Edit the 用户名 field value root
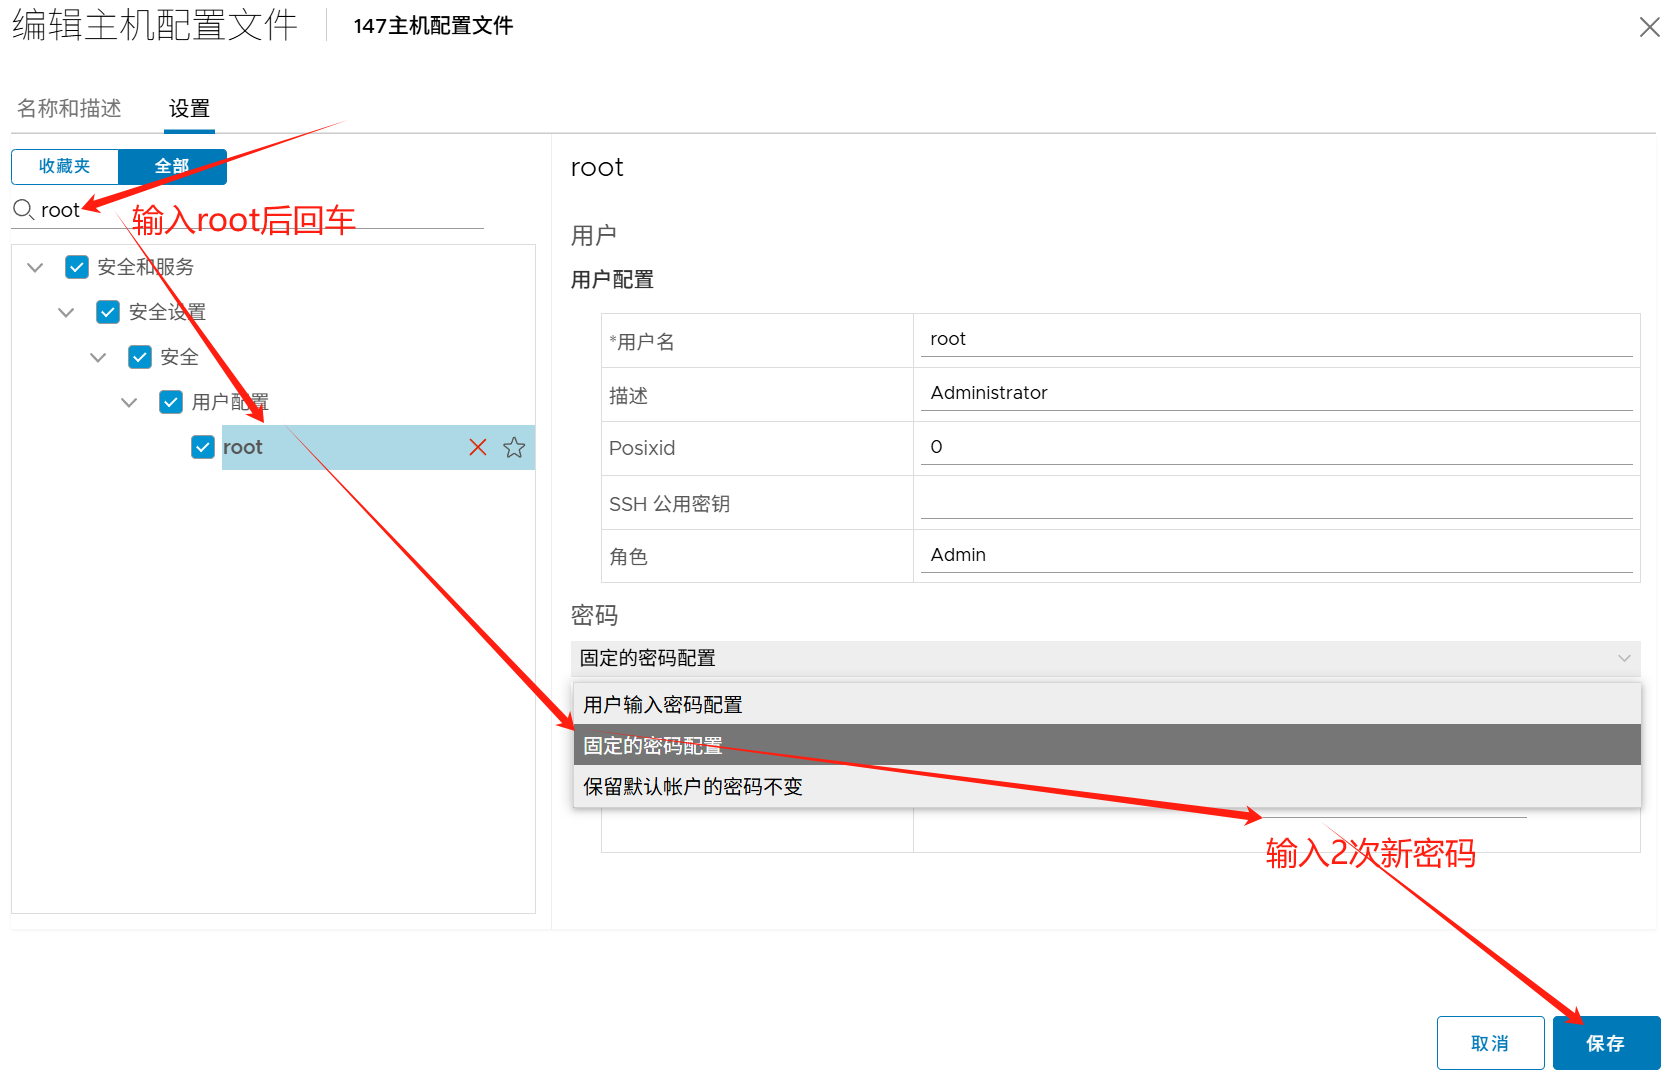 point(1276,339)
